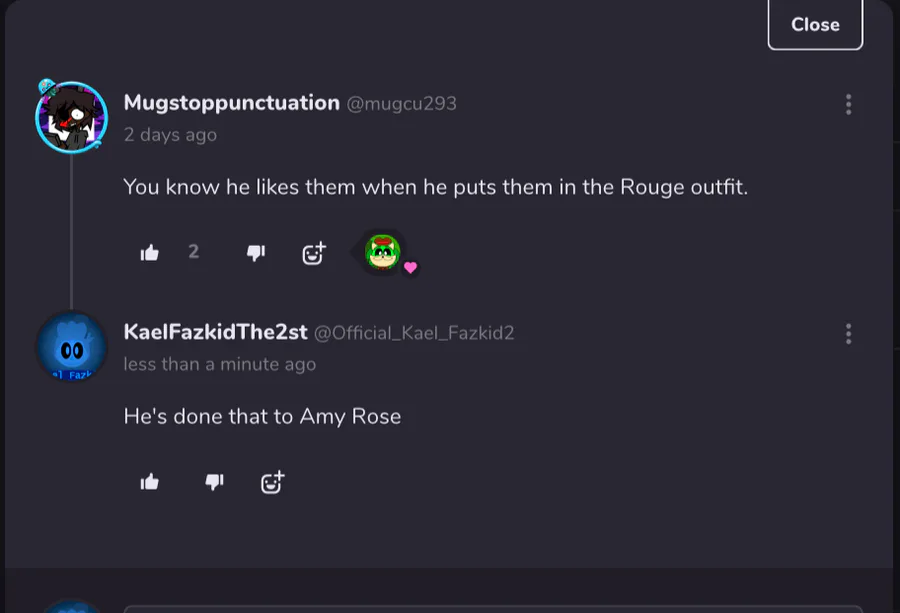This screenshot has width=900, height=613.
Task: Click the KaelFazkidThe2st username
Action: (215, 332)
